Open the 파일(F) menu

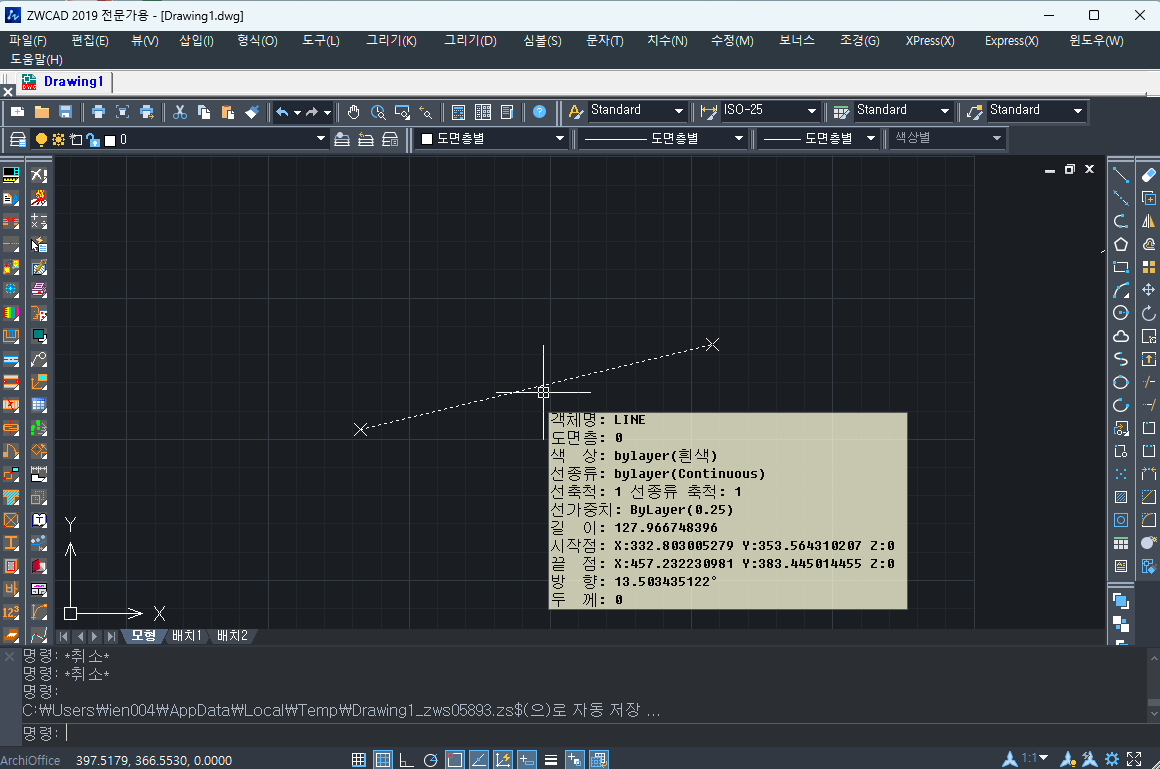(28, 41)
